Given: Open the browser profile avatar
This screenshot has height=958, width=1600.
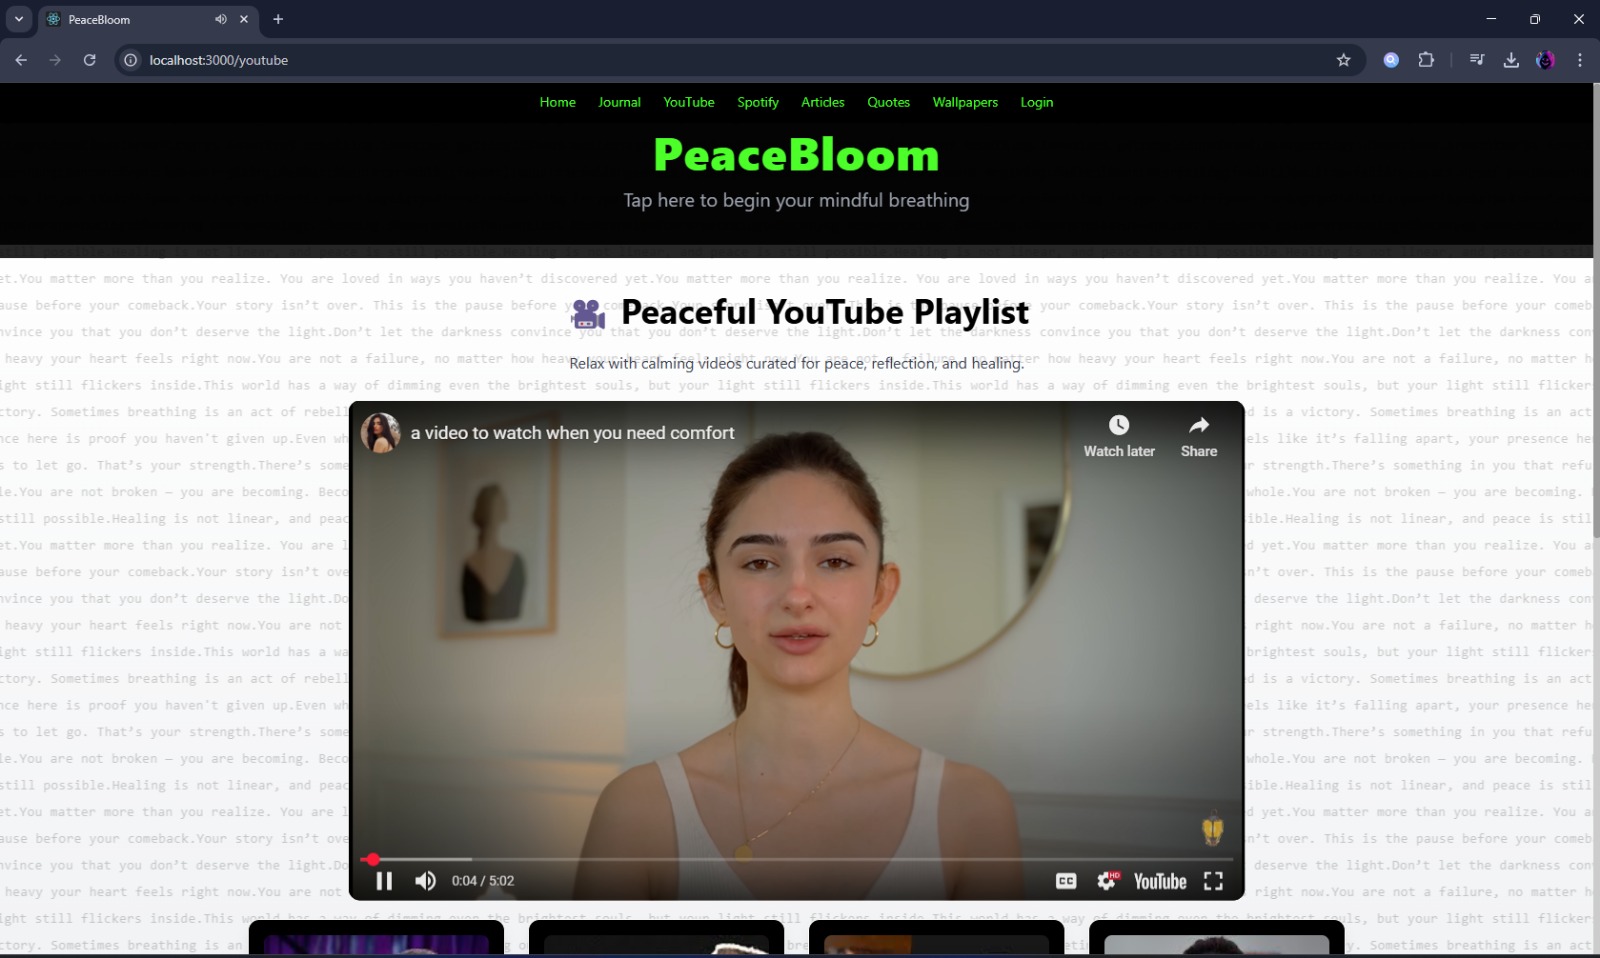Looking at the screenshot, I should (x=1545, y=60).
